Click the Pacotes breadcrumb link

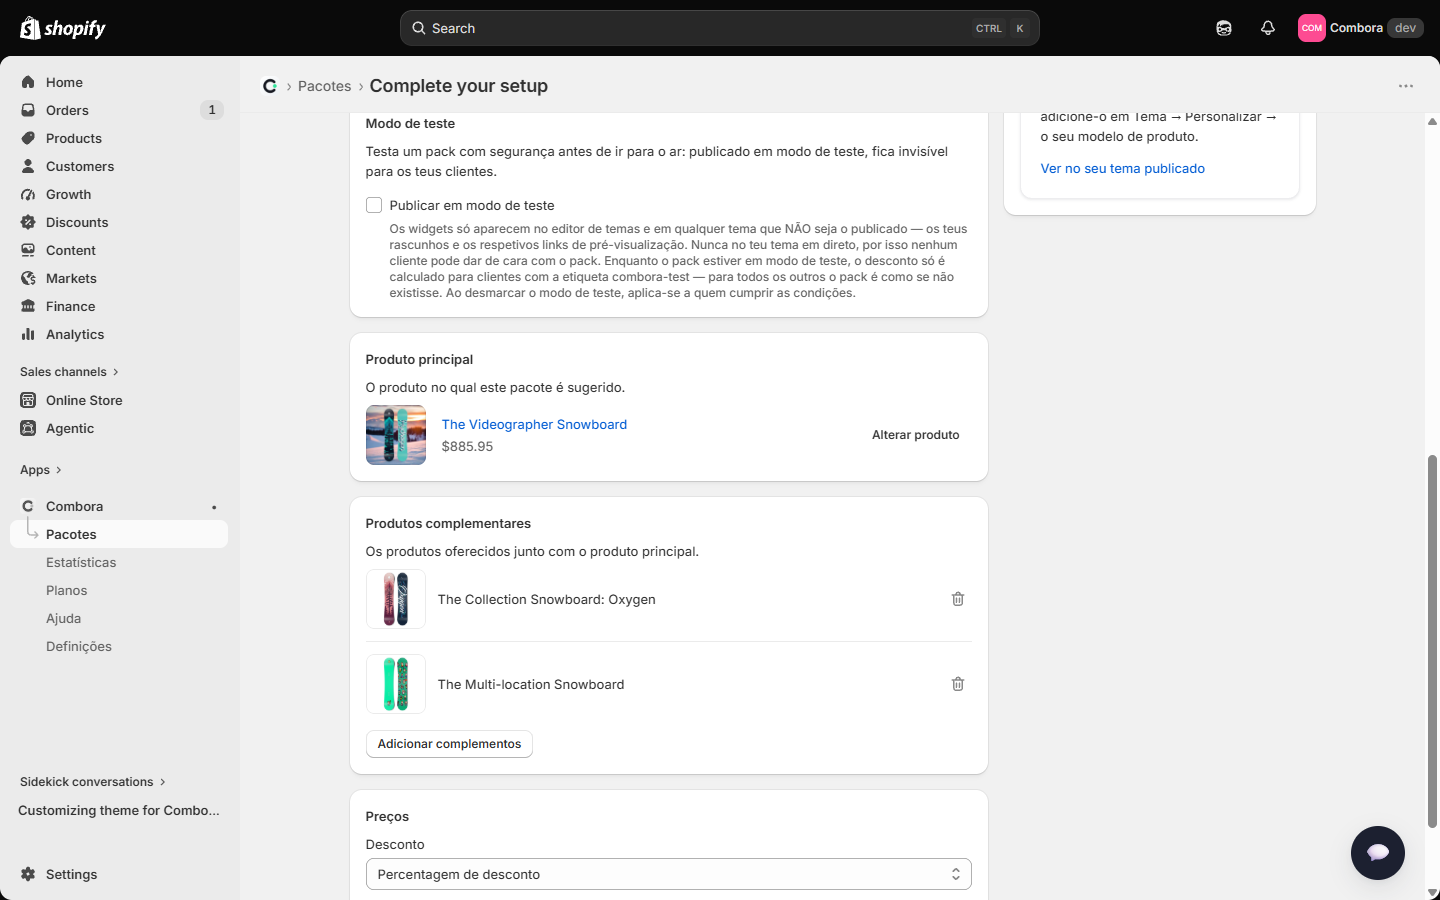click(325, 86)
